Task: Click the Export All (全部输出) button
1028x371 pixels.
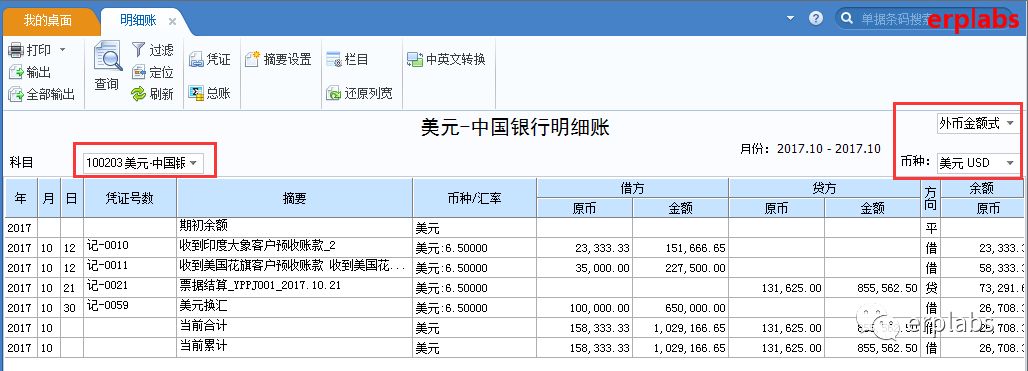Action: (41, 94)
